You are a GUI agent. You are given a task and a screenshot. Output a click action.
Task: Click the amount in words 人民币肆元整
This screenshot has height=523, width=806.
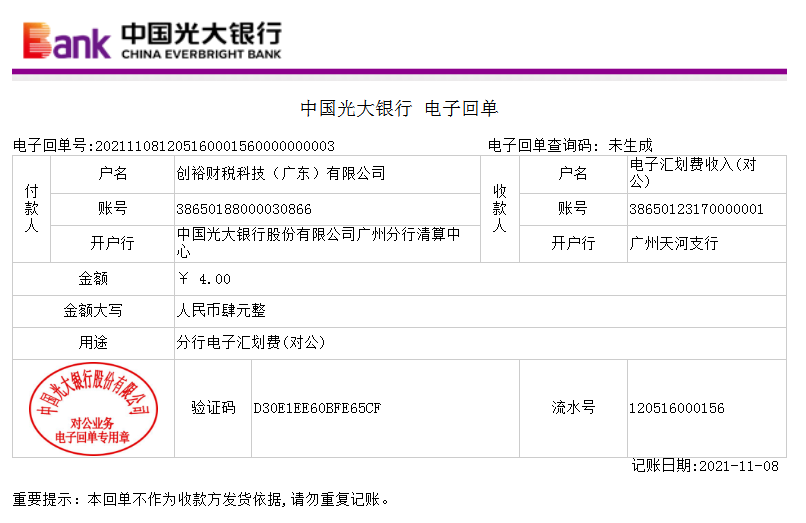point(221,311)
